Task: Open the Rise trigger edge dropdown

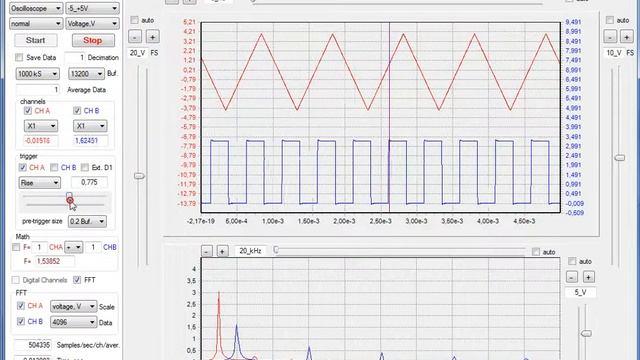Action: (x=40, y=182)
